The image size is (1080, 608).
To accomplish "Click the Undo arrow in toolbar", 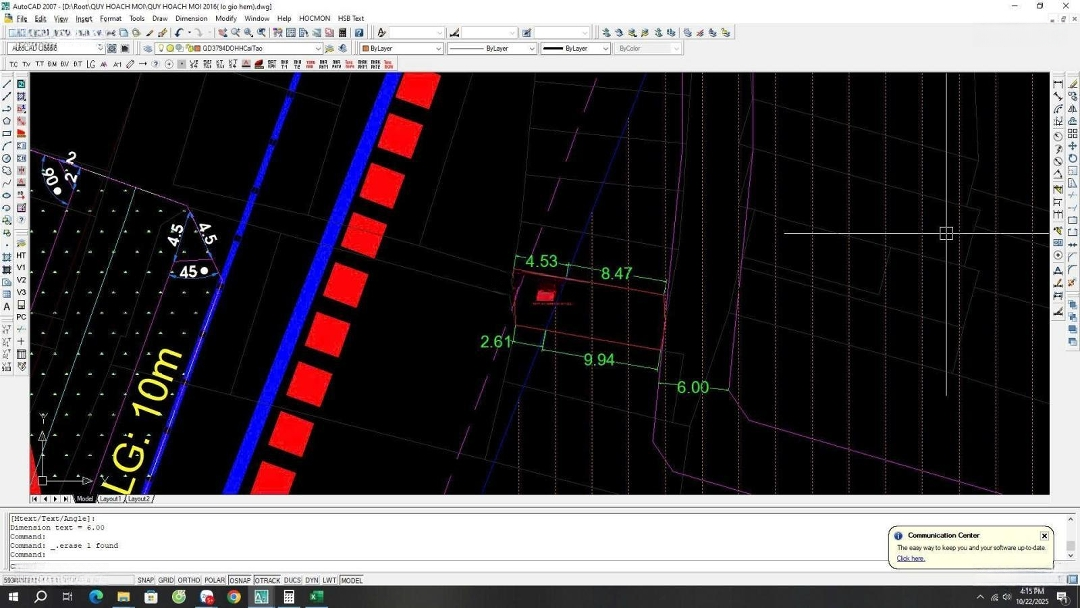I will pos(178,33).
